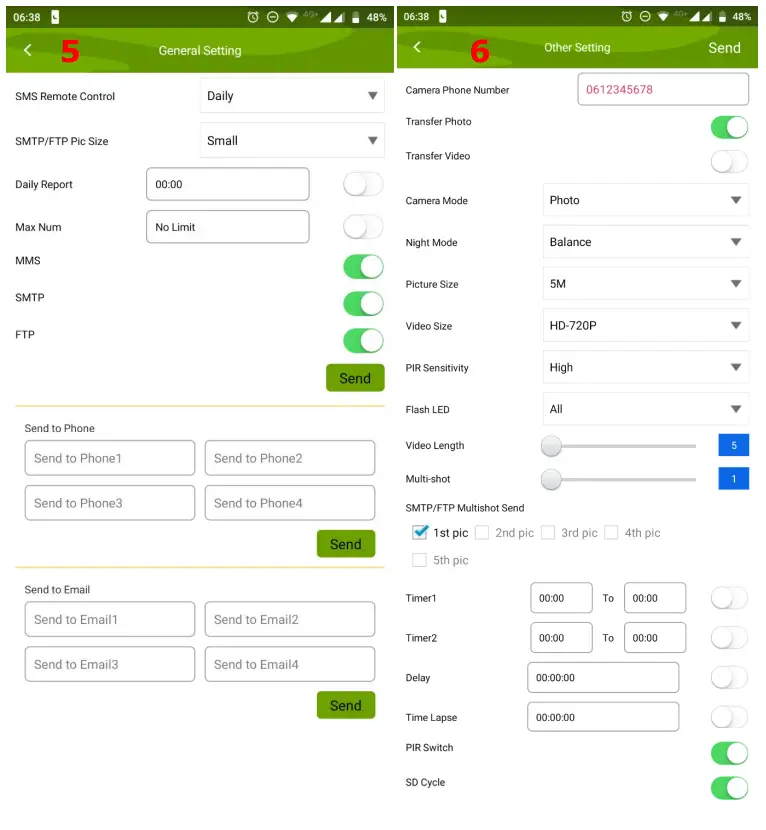
Task: Click the Multi-shot slider handle
Action: 551,480
